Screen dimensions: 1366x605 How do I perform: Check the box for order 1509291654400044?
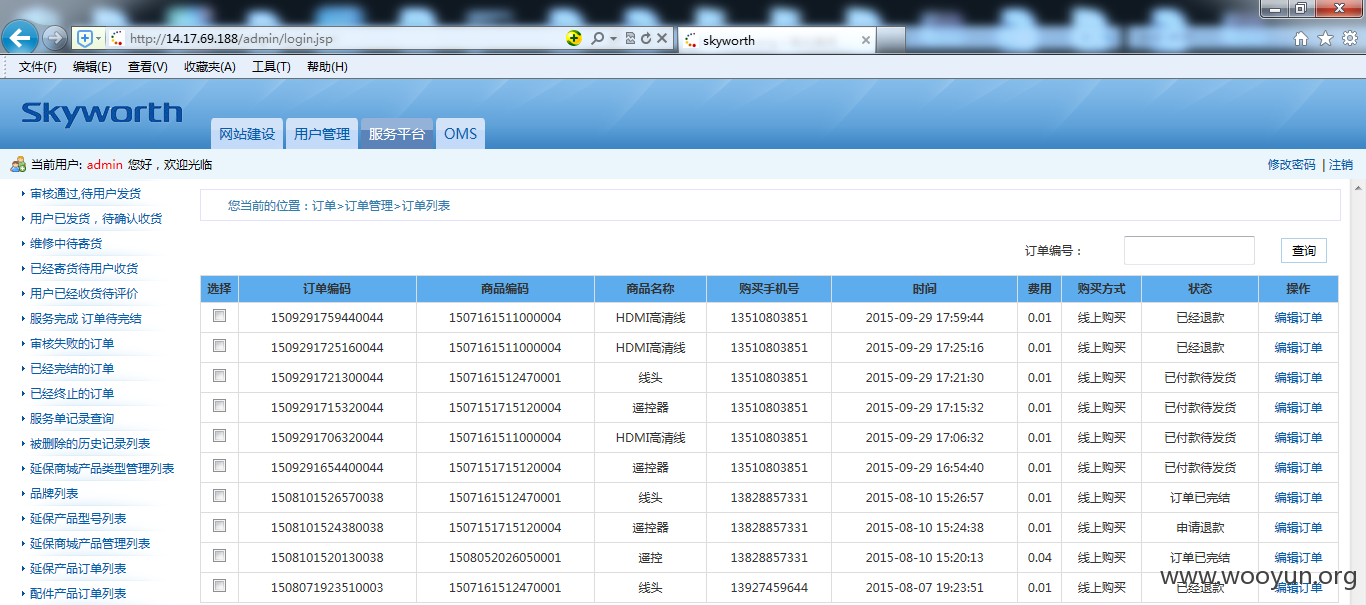pyautogui.click(x=219, y=466)
